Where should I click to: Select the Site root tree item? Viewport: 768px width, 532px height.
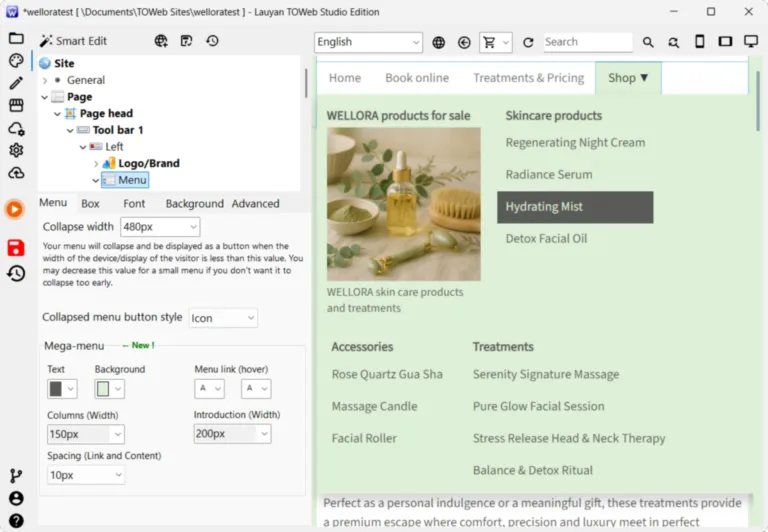click(x=57, y=63)
